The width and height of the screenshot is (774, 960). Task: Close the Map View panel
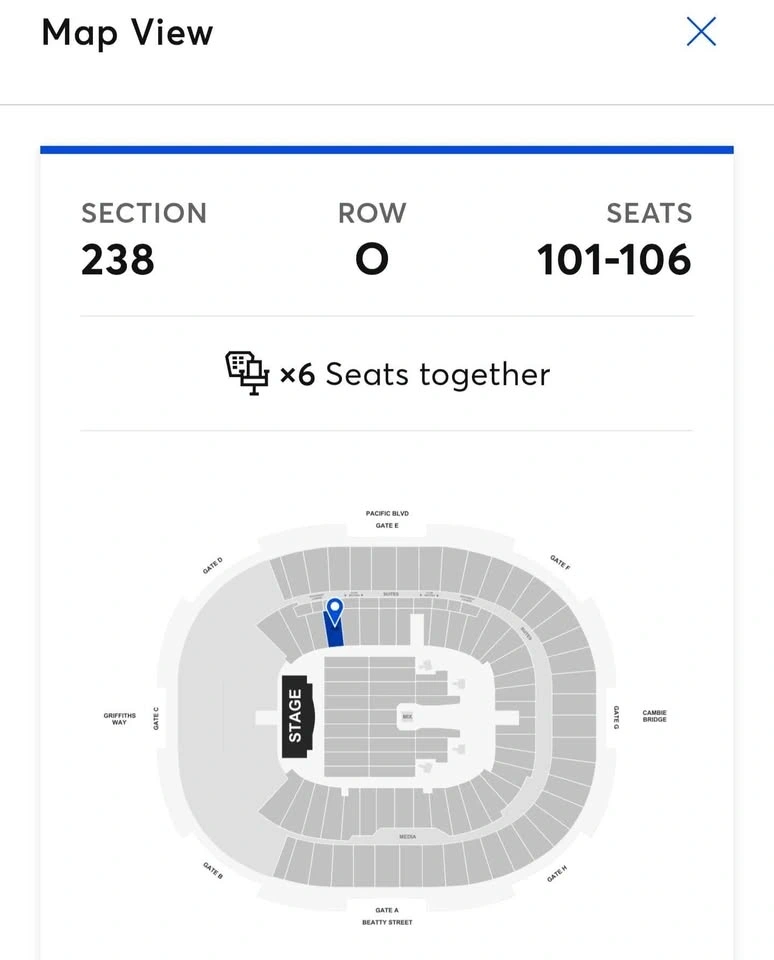point(701,32)
